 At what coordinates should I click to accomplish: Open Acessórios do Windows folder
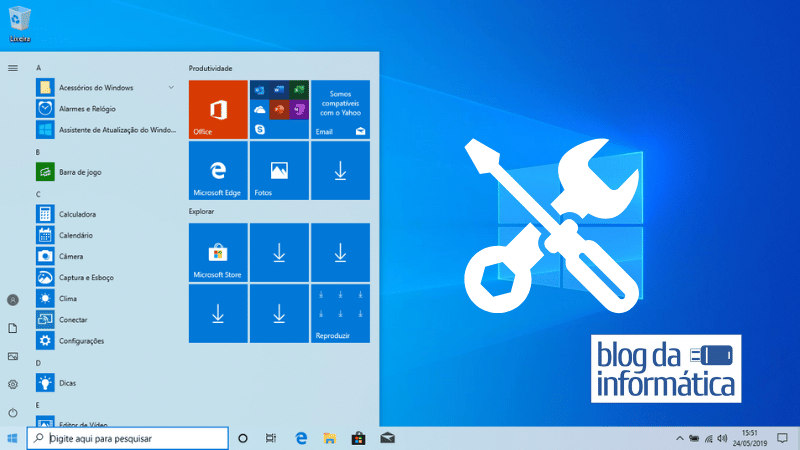point(106,87)
